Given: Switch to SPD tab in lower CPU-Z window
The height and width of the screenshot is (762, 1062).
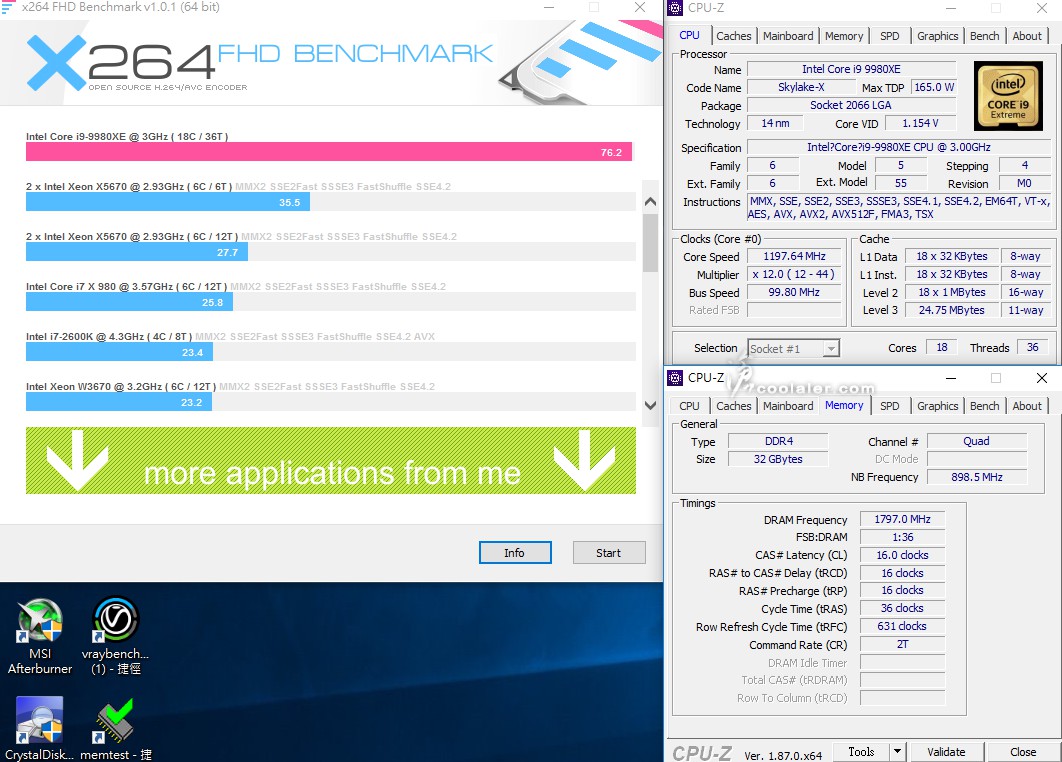Looking at the screenshot, I should [889, 406].
